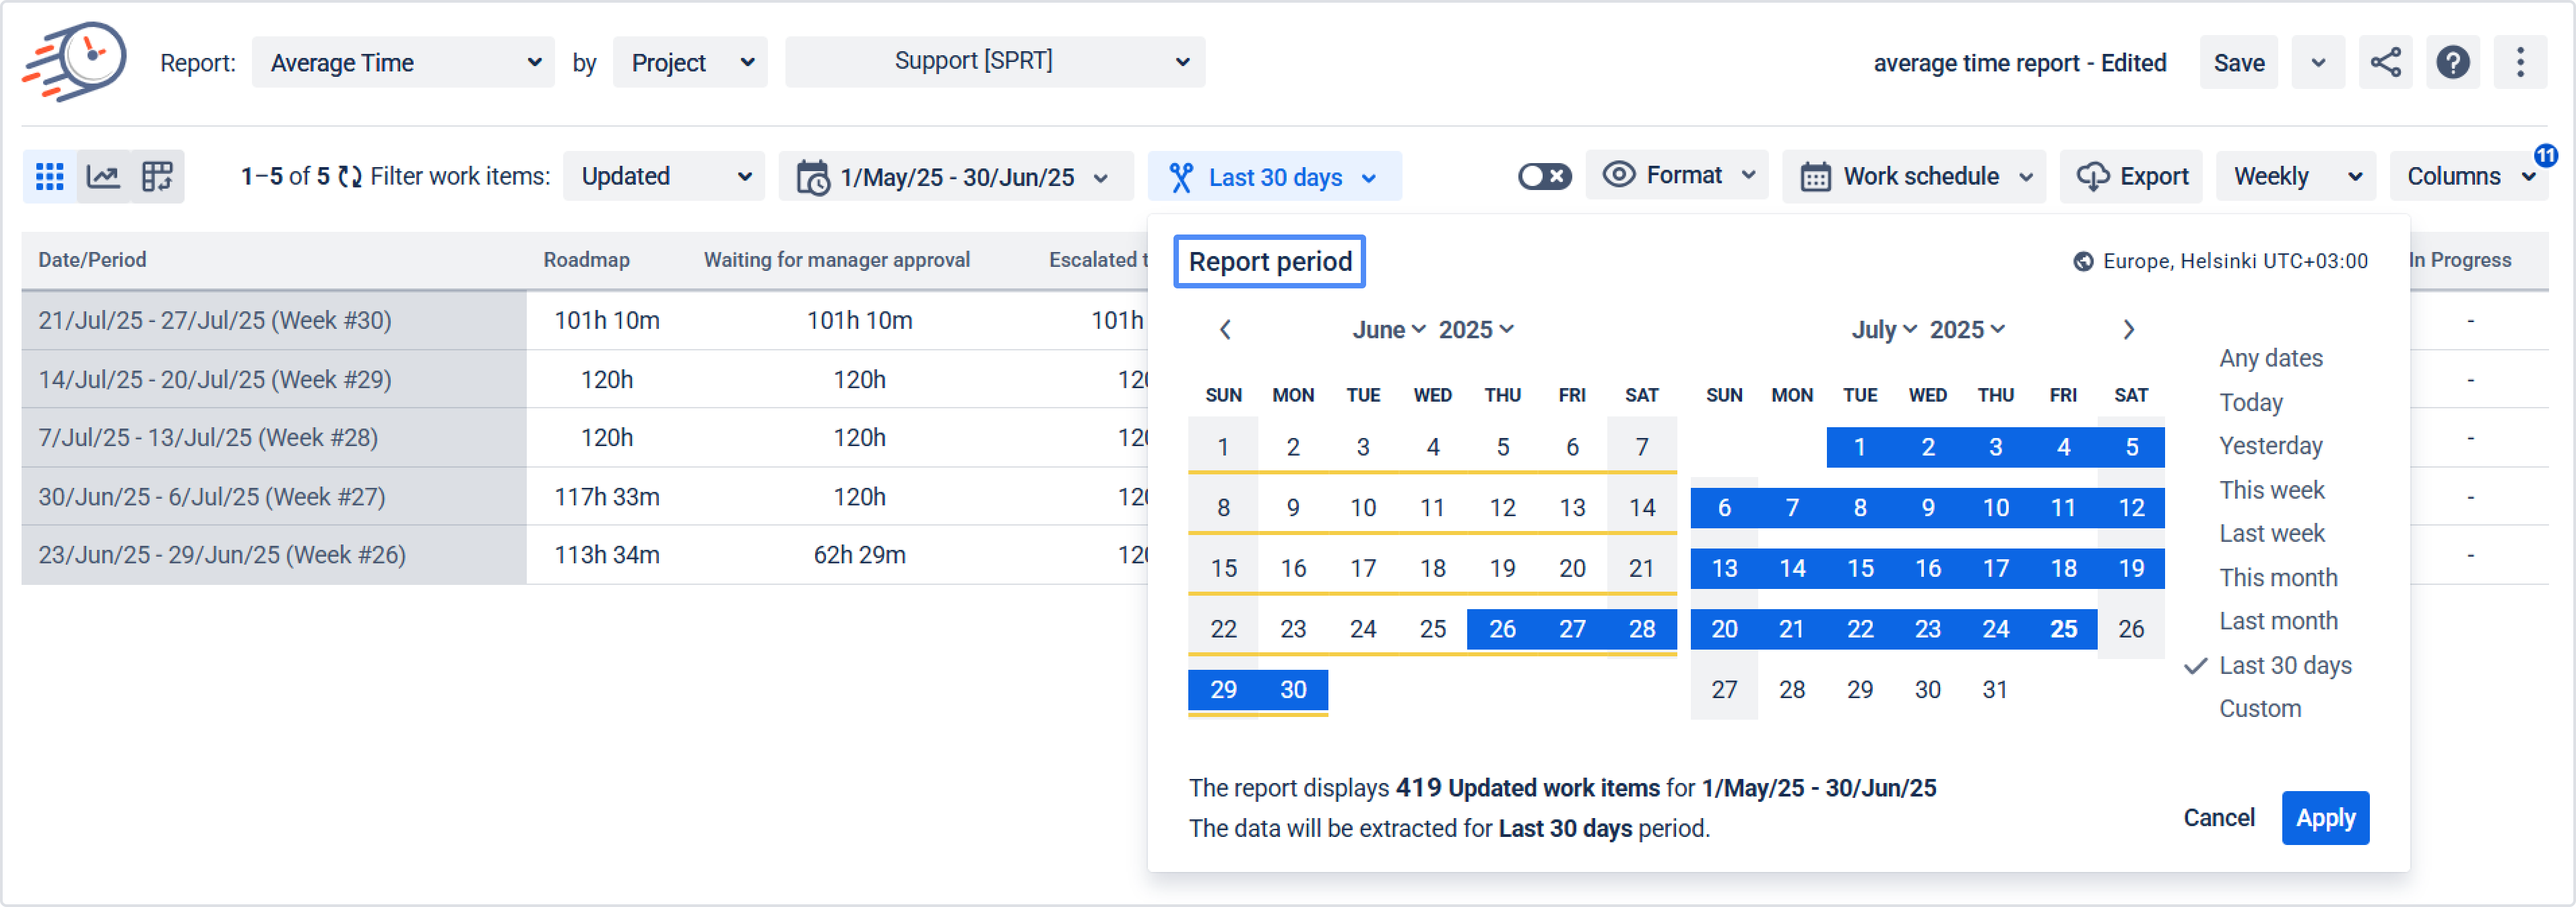Open the Weekly granularity dropdown
This screenshot has height=907, width=2576.
[2296, 177]
